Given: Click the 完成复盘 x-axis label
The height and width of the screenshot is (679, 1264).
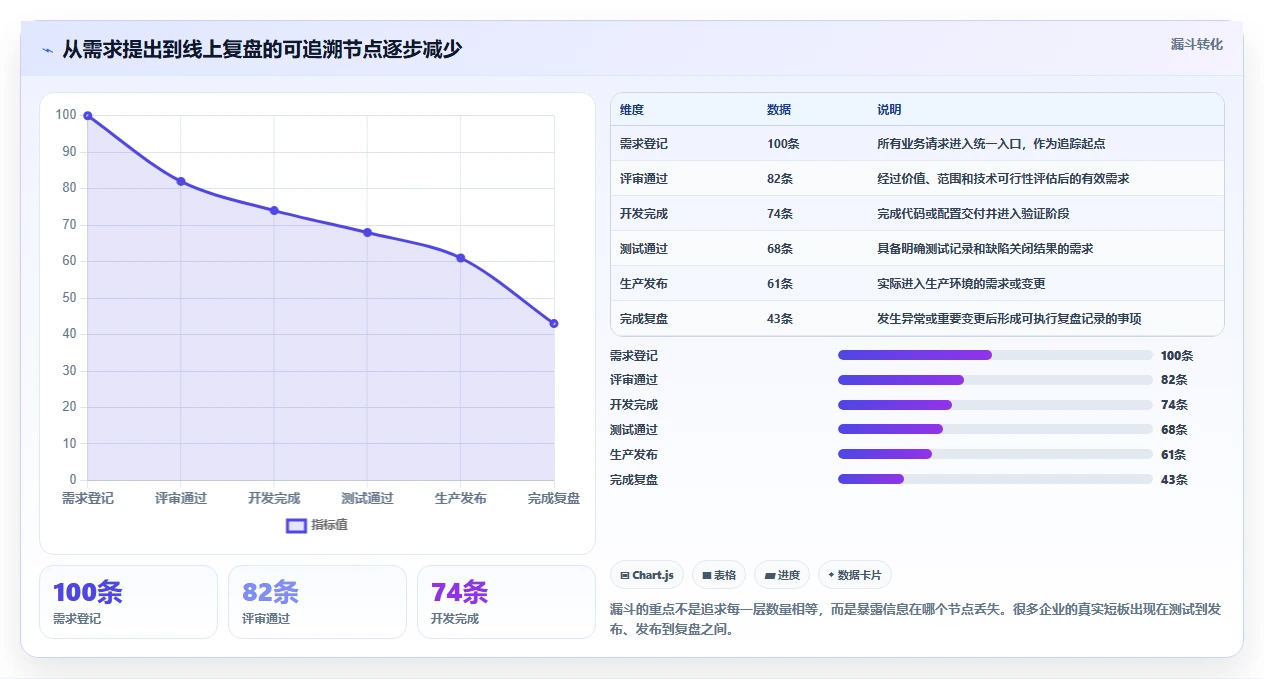Looking at the screenshot, I should click(x=554, y=498).
